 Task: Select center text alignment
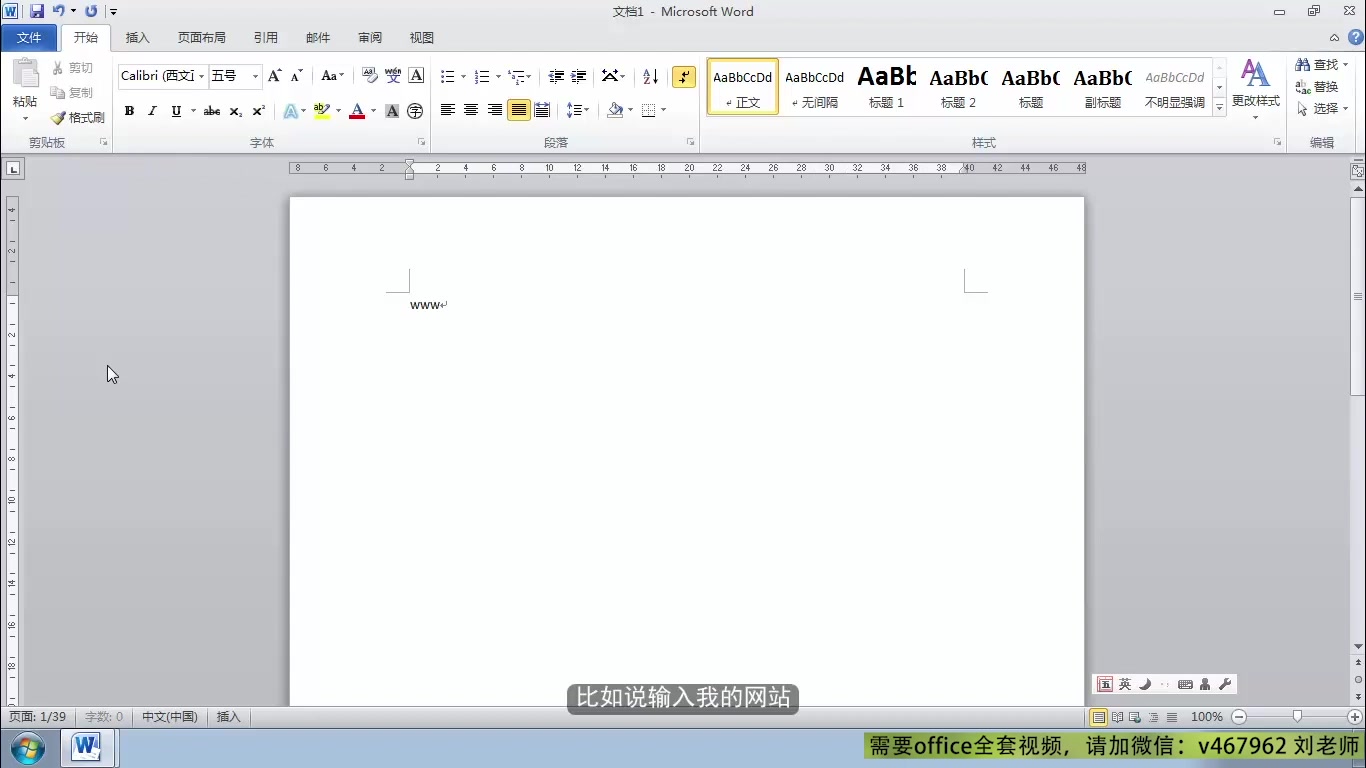pos(470,110)
